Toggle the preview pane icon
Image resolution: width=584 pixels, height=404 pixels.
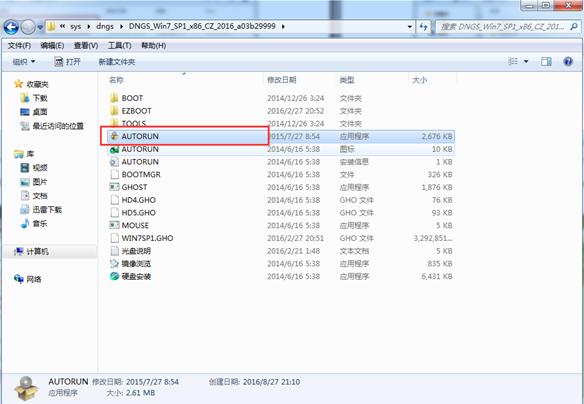tap(546, 61)
